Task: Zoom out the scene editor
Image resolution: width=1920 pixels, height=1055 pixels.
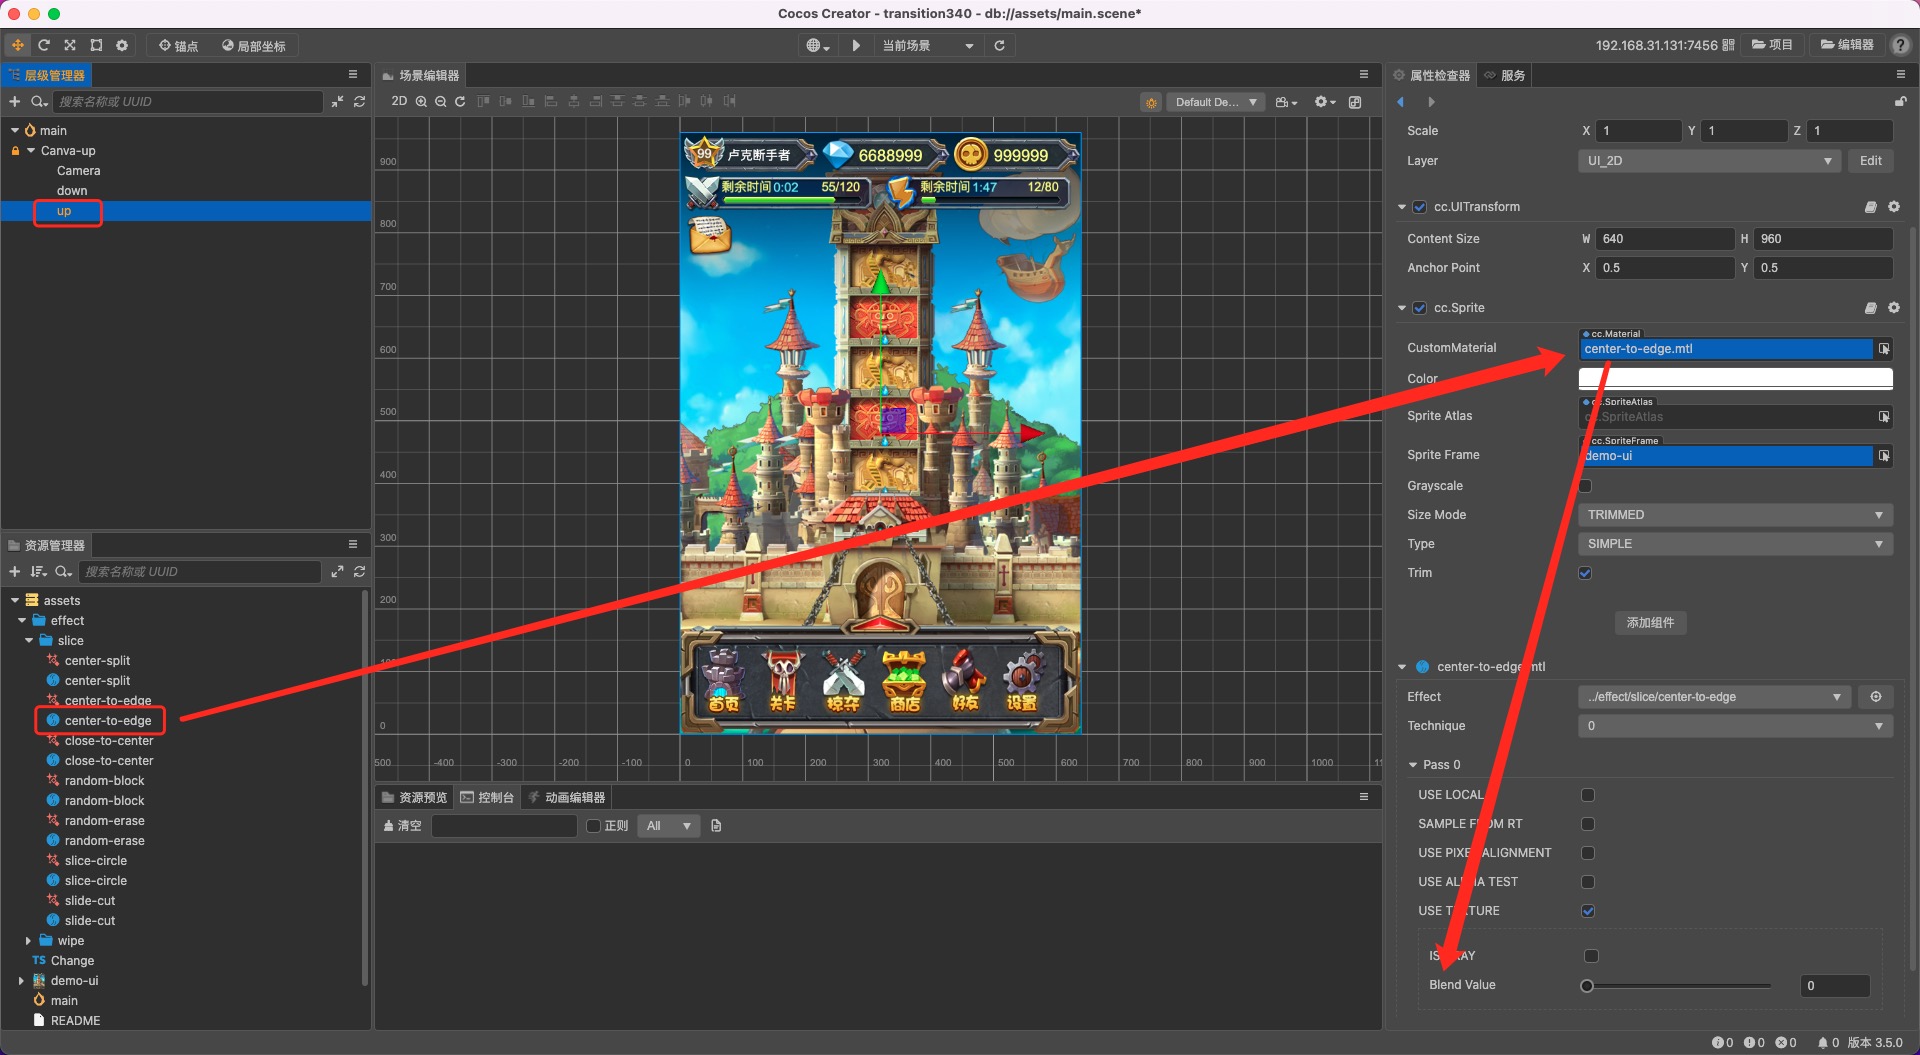Action: (440, 101)
